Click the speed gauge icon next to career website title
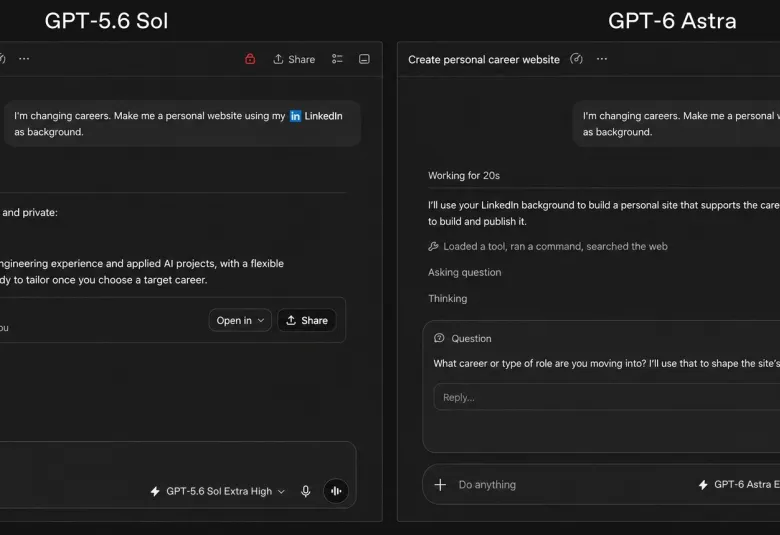Image resolution: width=780 pixels, height=535 pixels. [x=576, y=59]
